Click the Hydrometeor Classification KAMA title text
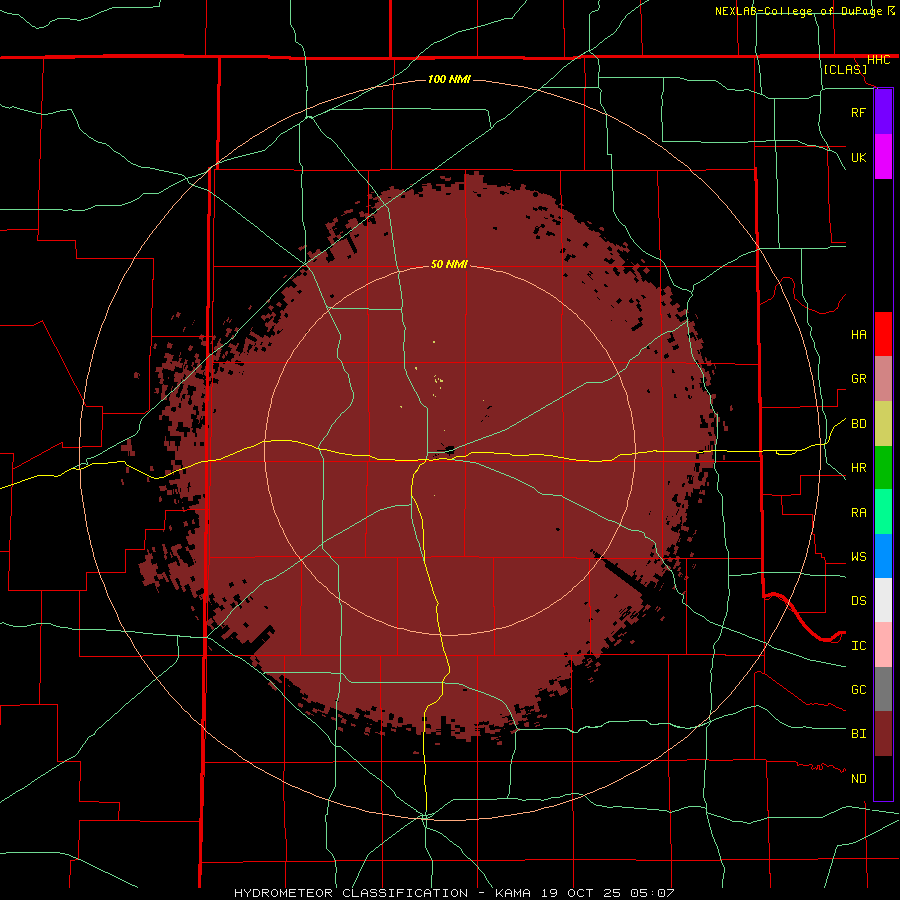 (454, 893)
